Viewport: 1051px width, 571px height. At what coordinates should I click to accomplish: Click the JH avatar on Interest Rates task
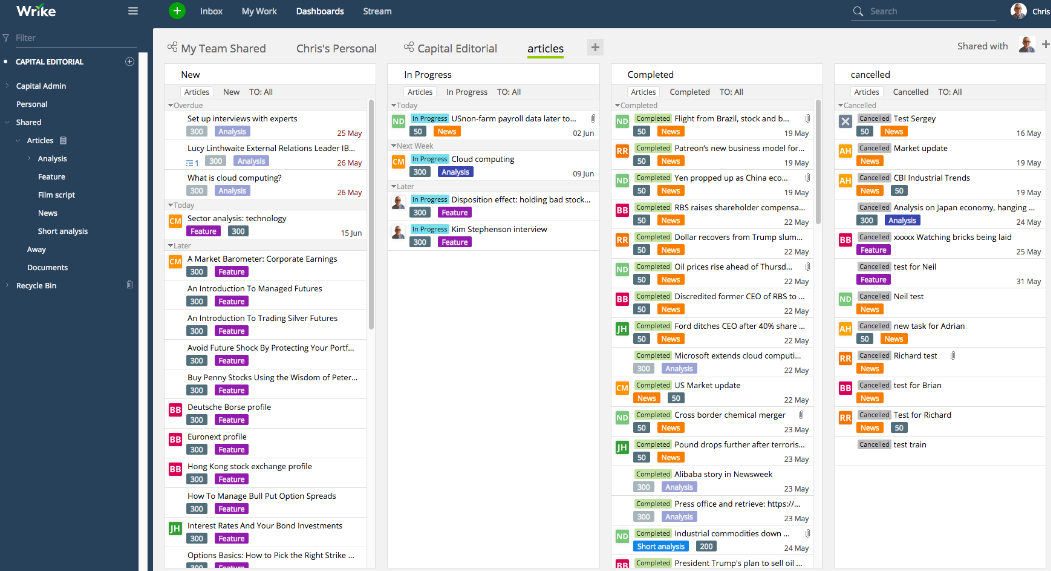point(175,528)
